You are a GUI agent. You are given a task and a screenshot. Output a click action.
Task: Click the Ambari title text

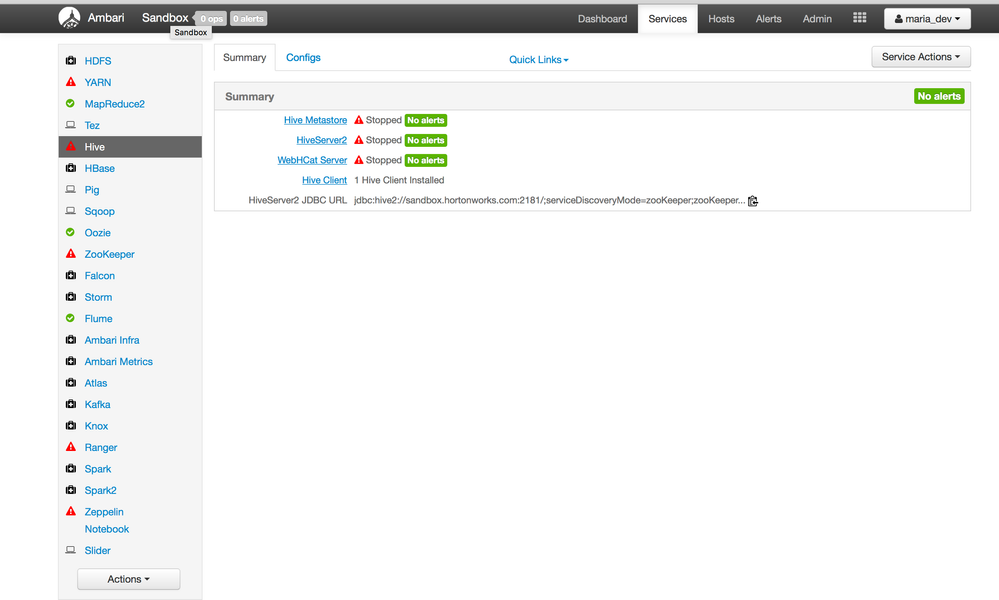pyautogui.click(x=106, y=18)
